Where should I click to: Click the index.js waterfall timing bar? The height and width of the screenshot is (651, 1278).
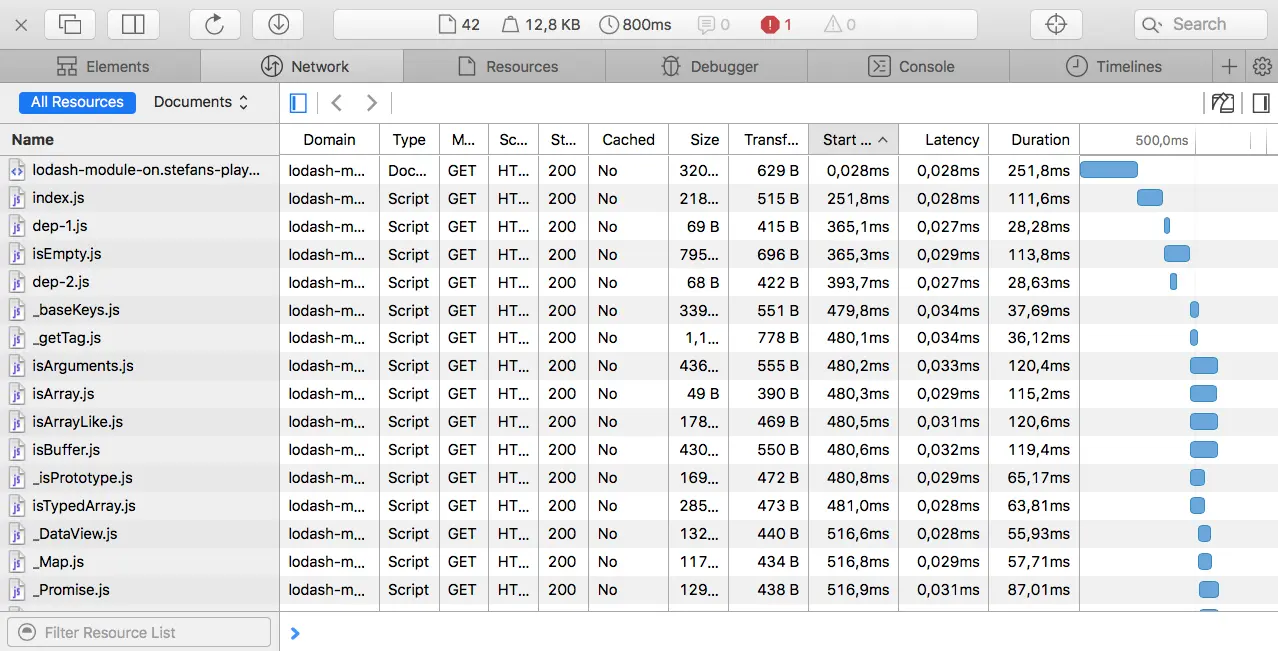pyautogui.click(x=1150, y=198)
